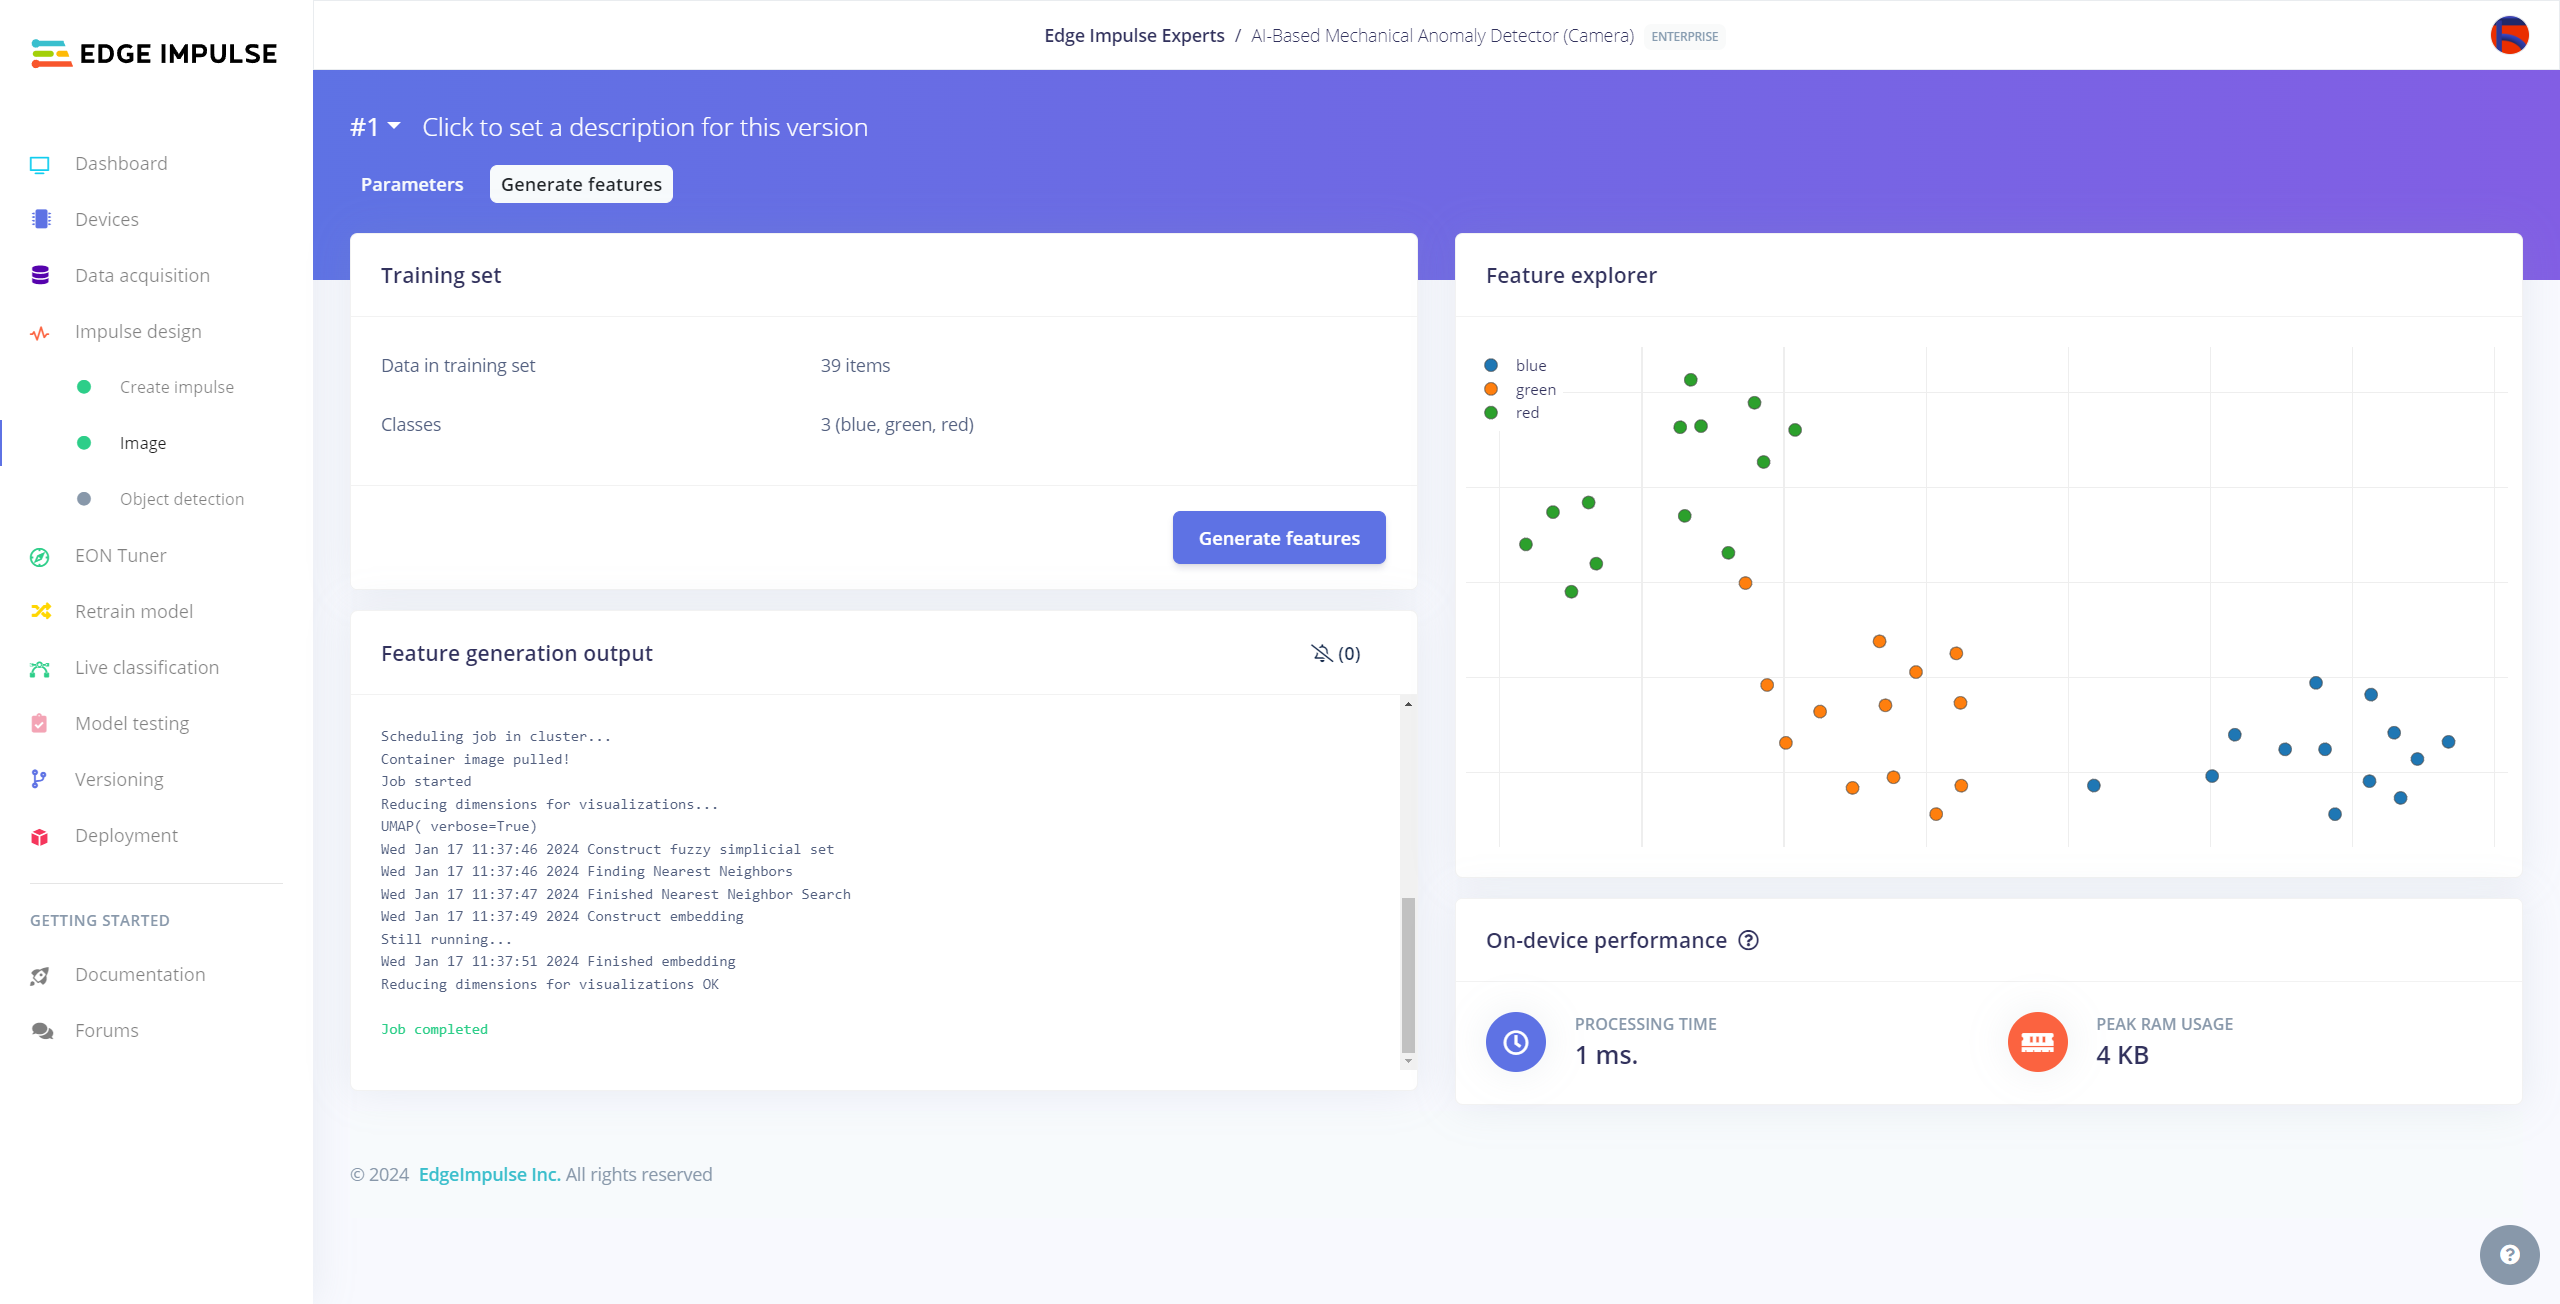
Task: Toggle the Object detection item
Action: coord(181,499)
